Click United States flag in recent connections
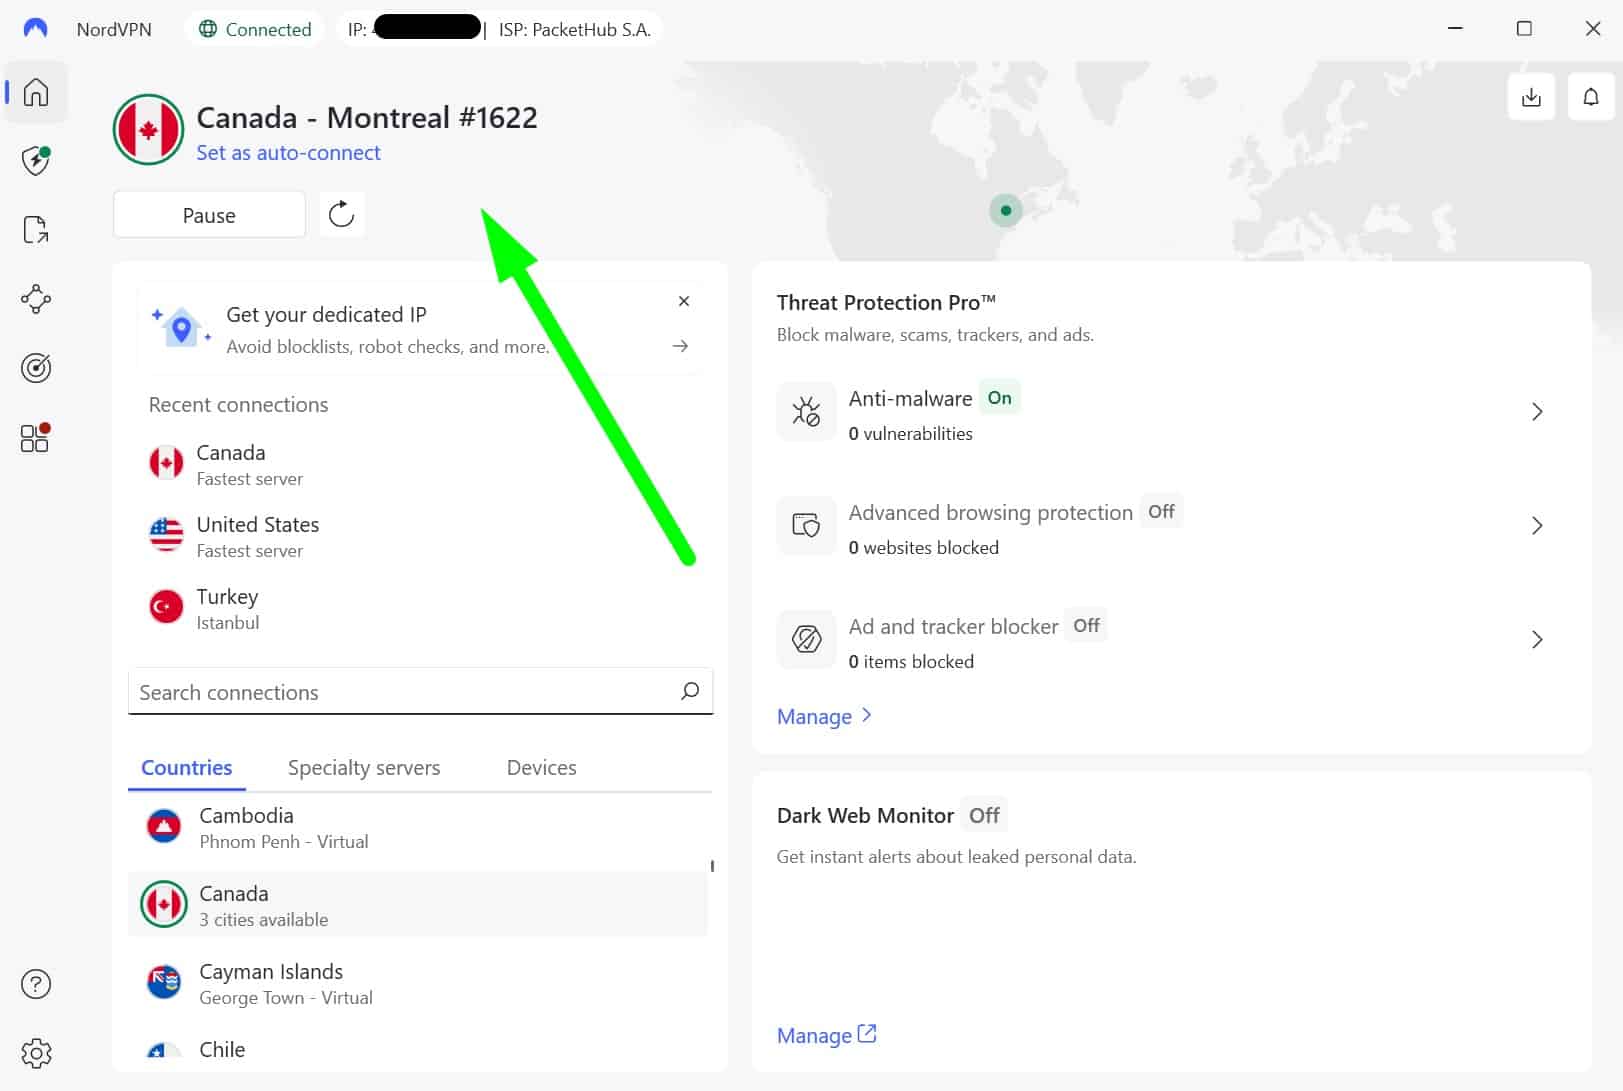 coord(166,534)
